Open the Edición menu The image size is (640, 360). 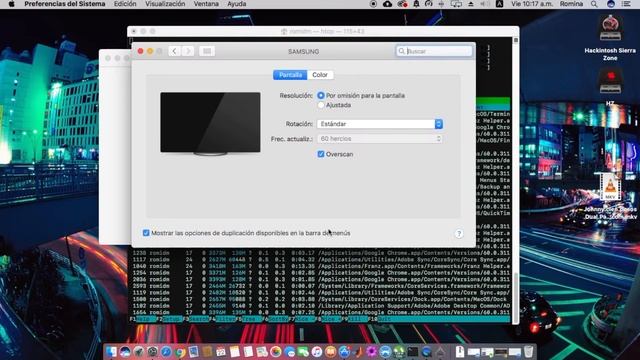[x=125, y=4]
